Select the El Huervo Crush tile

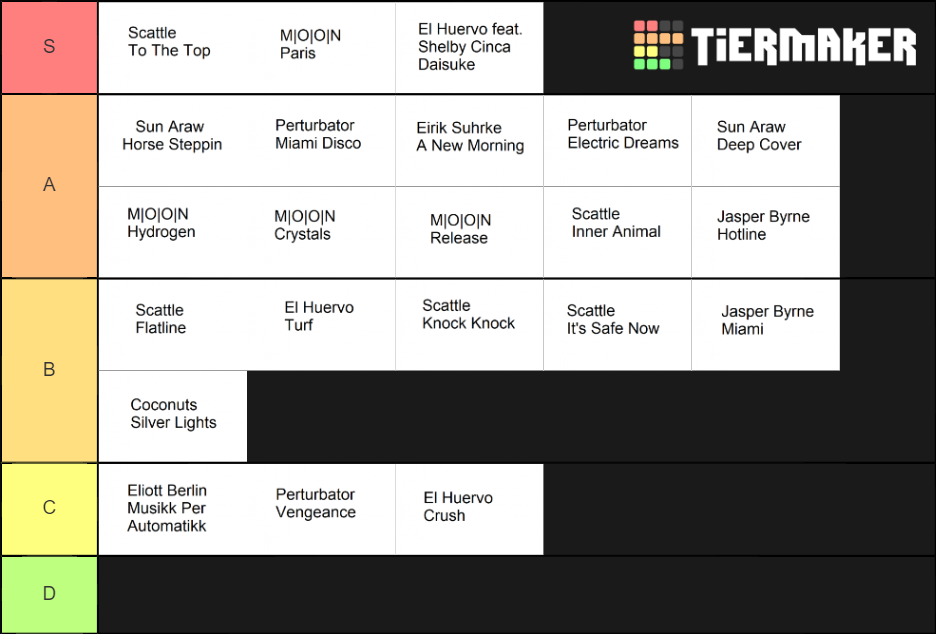pos(469,509)
